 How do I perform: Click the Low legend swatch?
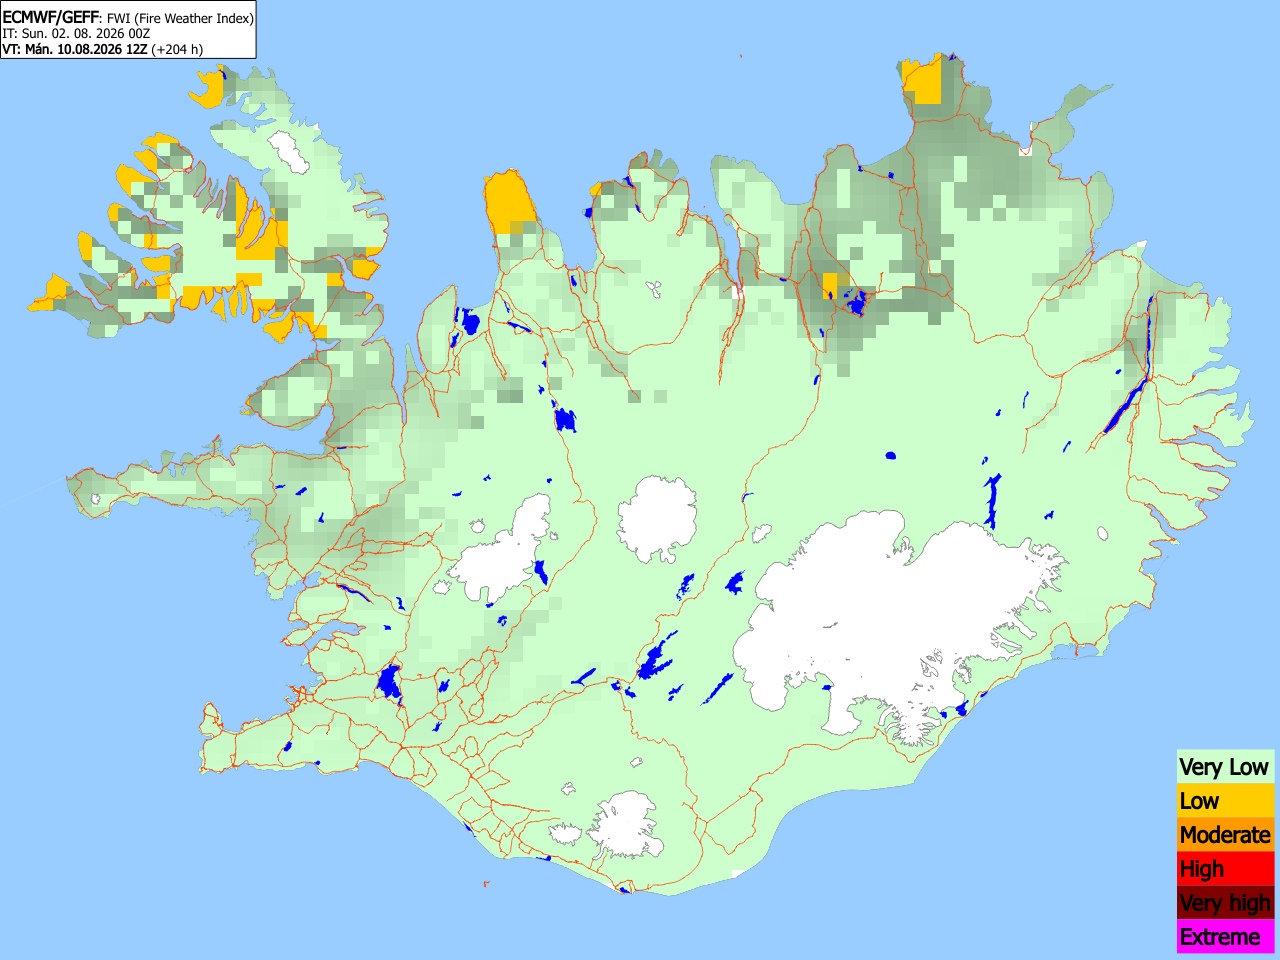coord(1225,801)
